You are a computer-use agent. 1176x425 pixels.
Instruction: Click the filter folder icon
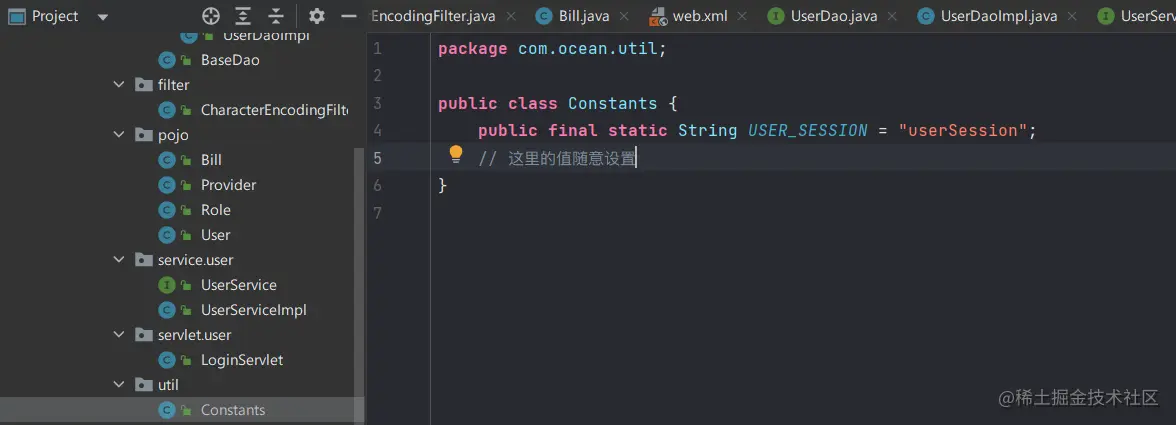[x=143, y=85]
